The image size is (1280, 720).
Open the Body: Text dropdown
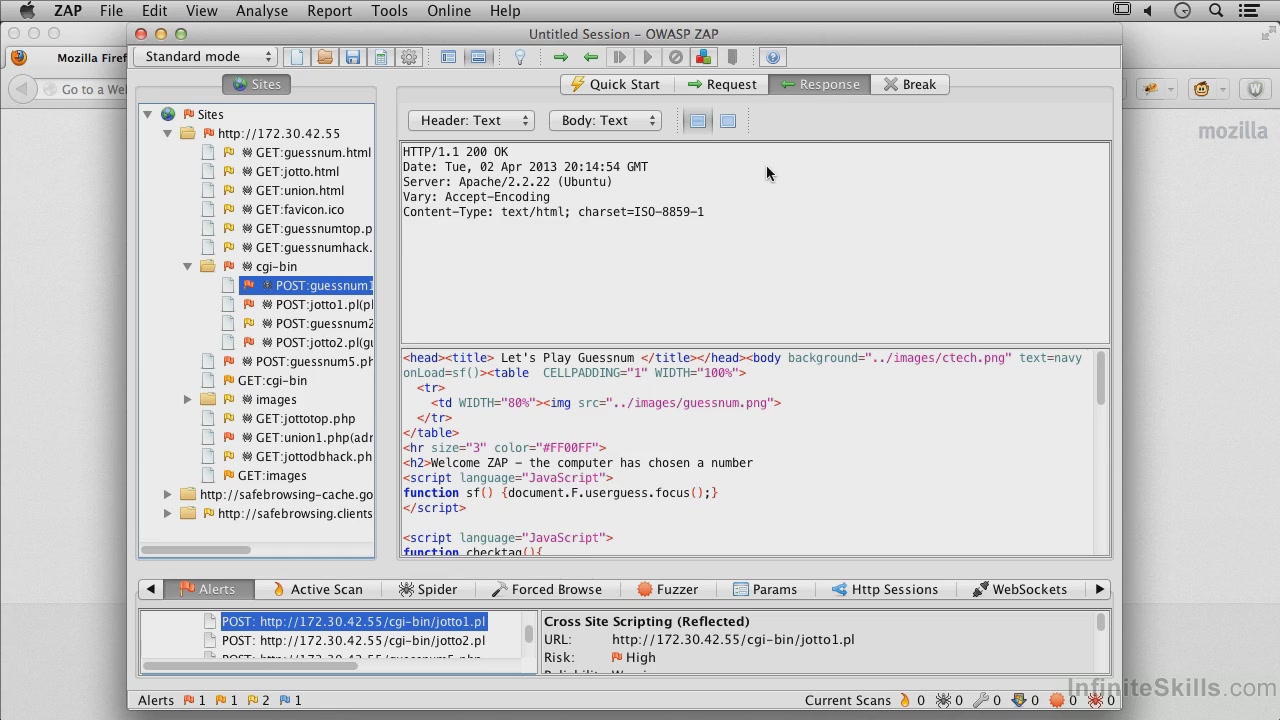[605, 121]
